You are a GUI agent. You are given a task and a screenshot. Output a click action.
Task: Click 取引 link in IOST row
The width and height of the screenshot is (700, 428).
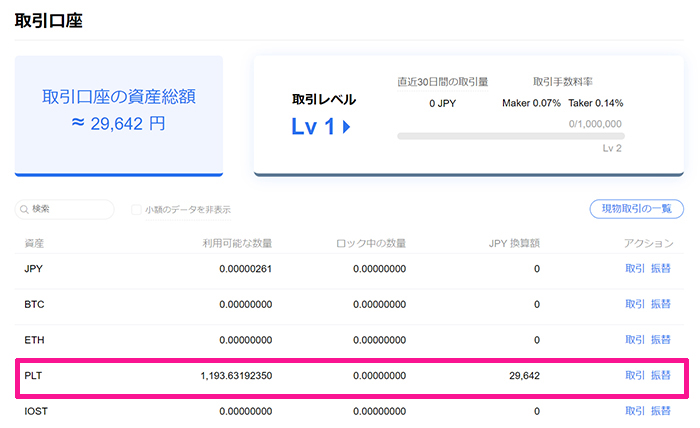point(635,411)
